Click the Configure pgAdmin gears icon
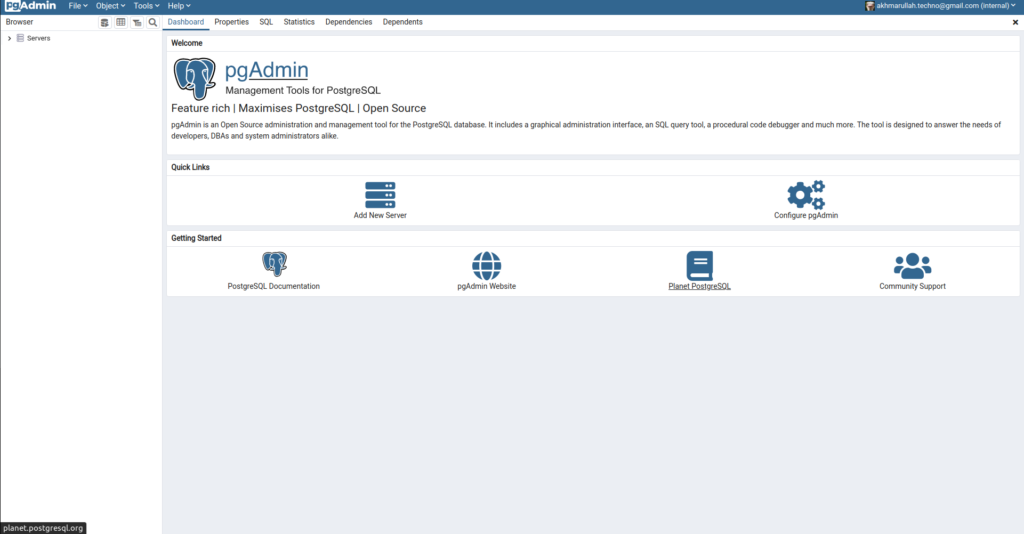This screenshot has height=534, width=1024. pyautogui.click(x=806, y=195)
